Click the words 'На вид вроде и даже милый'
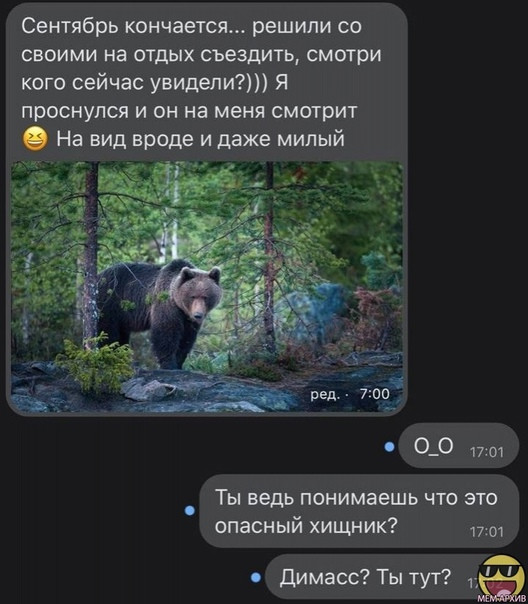528x604 pixels. [201, 139]
